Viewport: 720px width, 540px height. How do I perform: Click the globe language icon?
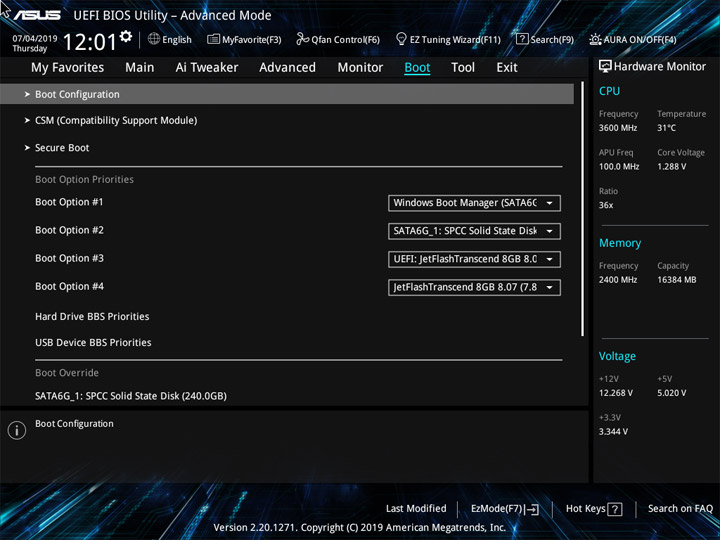[x=154, y=39]
